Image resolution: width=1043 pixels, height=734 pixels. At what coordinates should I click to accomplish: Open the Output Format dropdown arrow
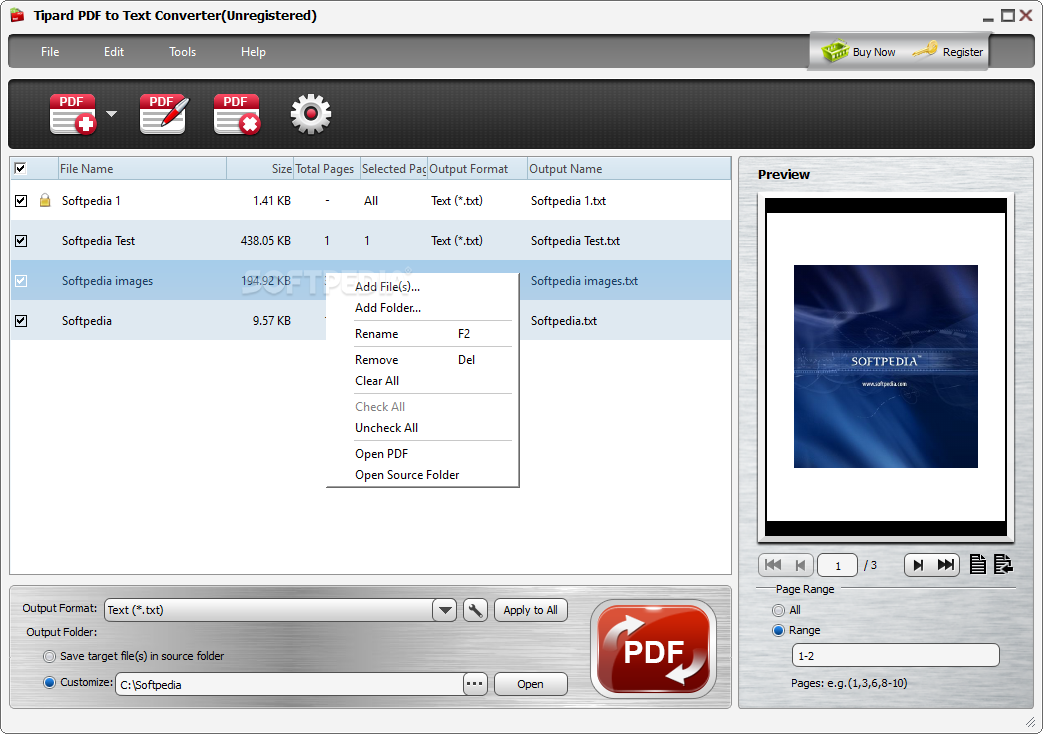(444, 610)
